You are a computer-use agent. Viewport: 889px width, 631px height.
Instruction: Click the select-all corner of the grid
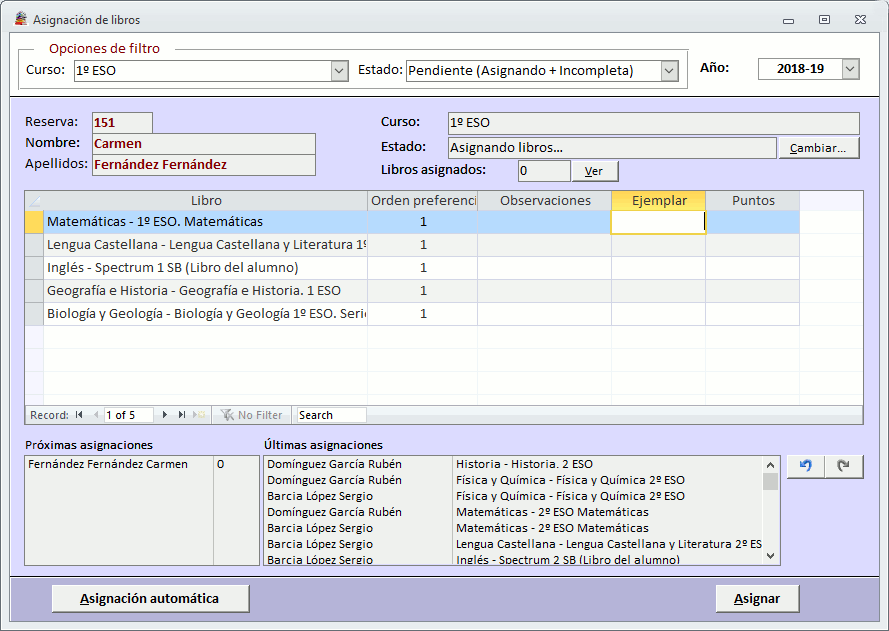point(34,201)
